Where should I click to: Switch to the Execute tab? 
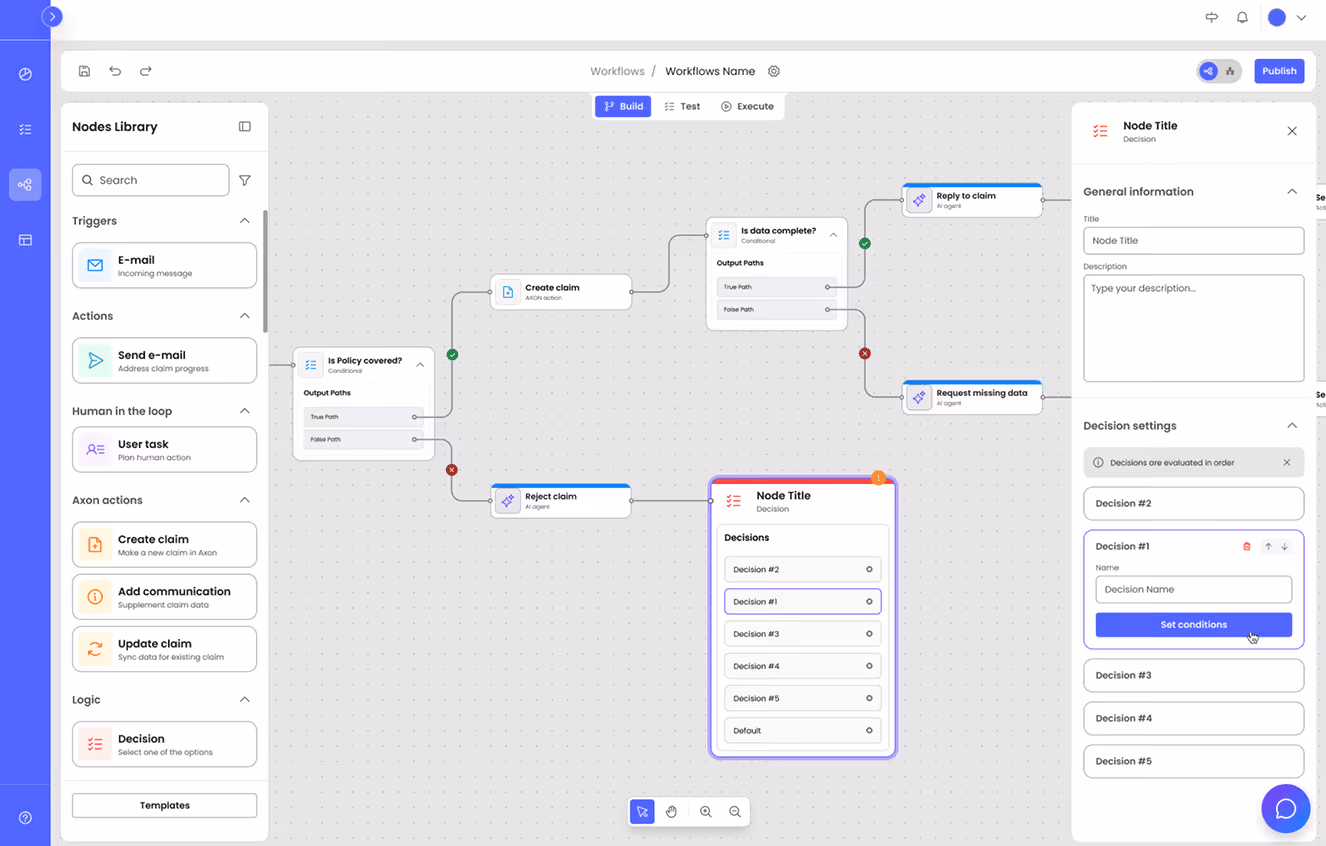pyautogui.click(x=748, y=105)
